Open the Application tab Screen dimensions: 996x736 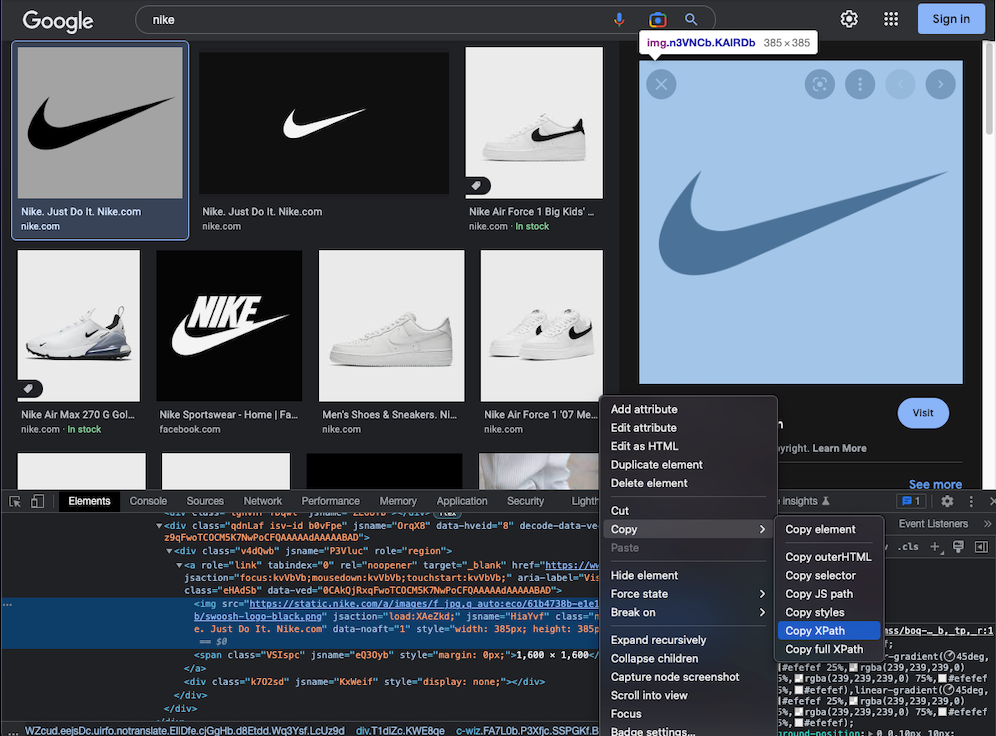tap(462, 501)
